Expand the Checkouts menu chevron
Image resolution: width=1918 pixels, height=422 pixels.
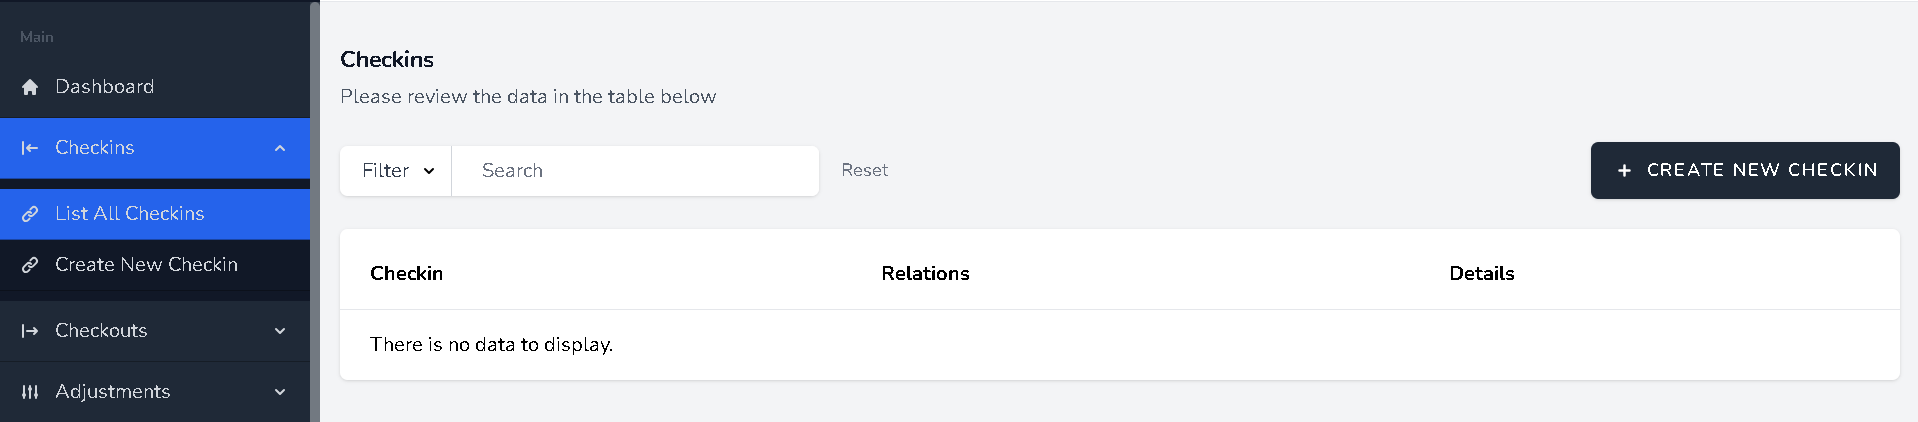280,331
